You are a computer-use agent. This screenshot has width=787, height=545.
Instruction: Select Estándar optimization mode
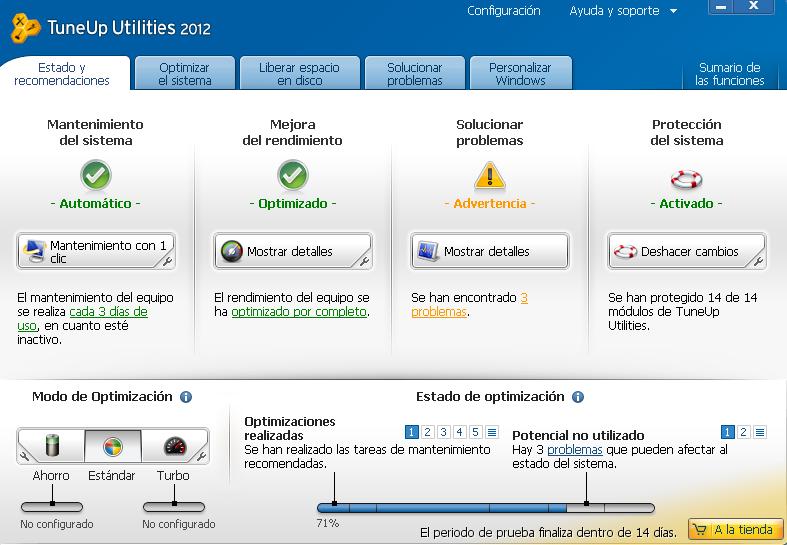tap(113, 446)
